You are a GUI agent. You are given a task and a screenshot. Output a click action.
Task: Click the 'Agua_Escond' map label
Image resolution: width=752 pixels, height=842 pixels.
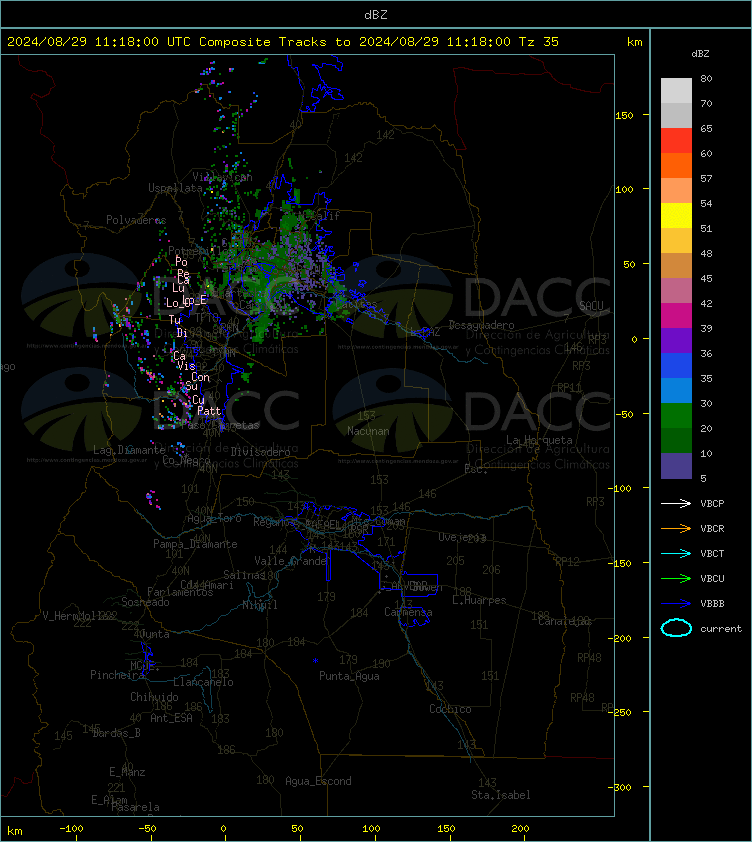(318, 781)
